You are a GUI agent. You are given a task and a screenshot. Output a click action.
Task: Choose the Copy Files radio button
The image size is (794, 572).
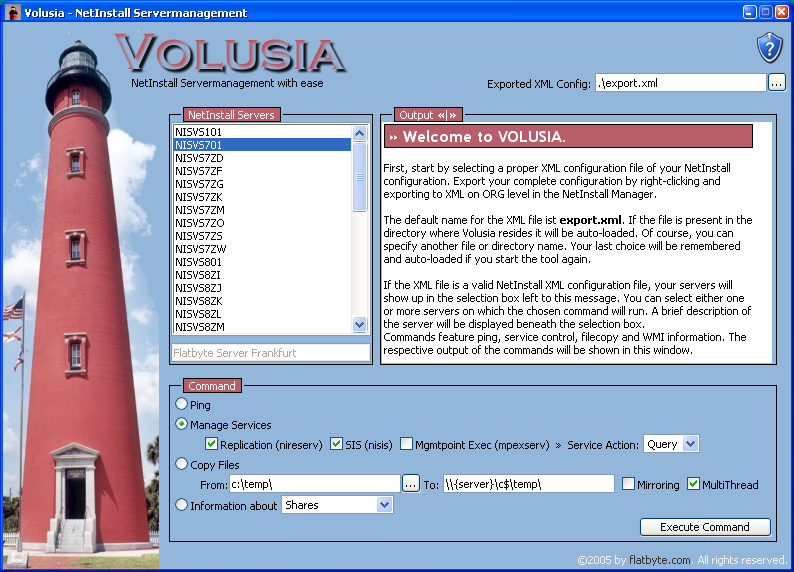pyautogui.click(x=181, y=464)
